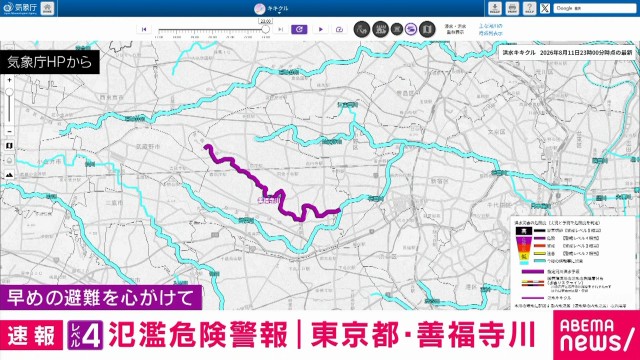Screen dimensions: 640x360
Task: Zoom out the map with minus button
Action: pyautogui.click(x=9, y=131)
